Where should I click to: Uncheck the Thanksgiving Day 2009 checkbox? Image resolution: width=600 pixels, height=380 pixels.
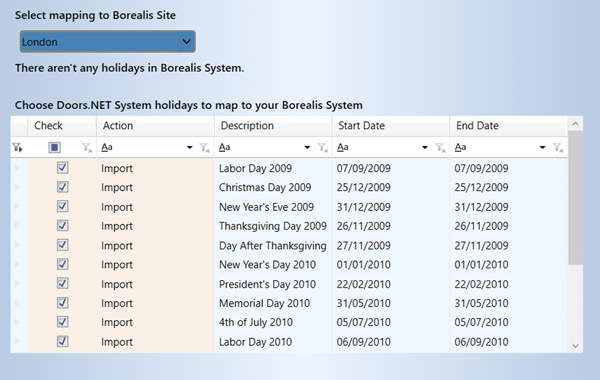(x=63, y=225)
